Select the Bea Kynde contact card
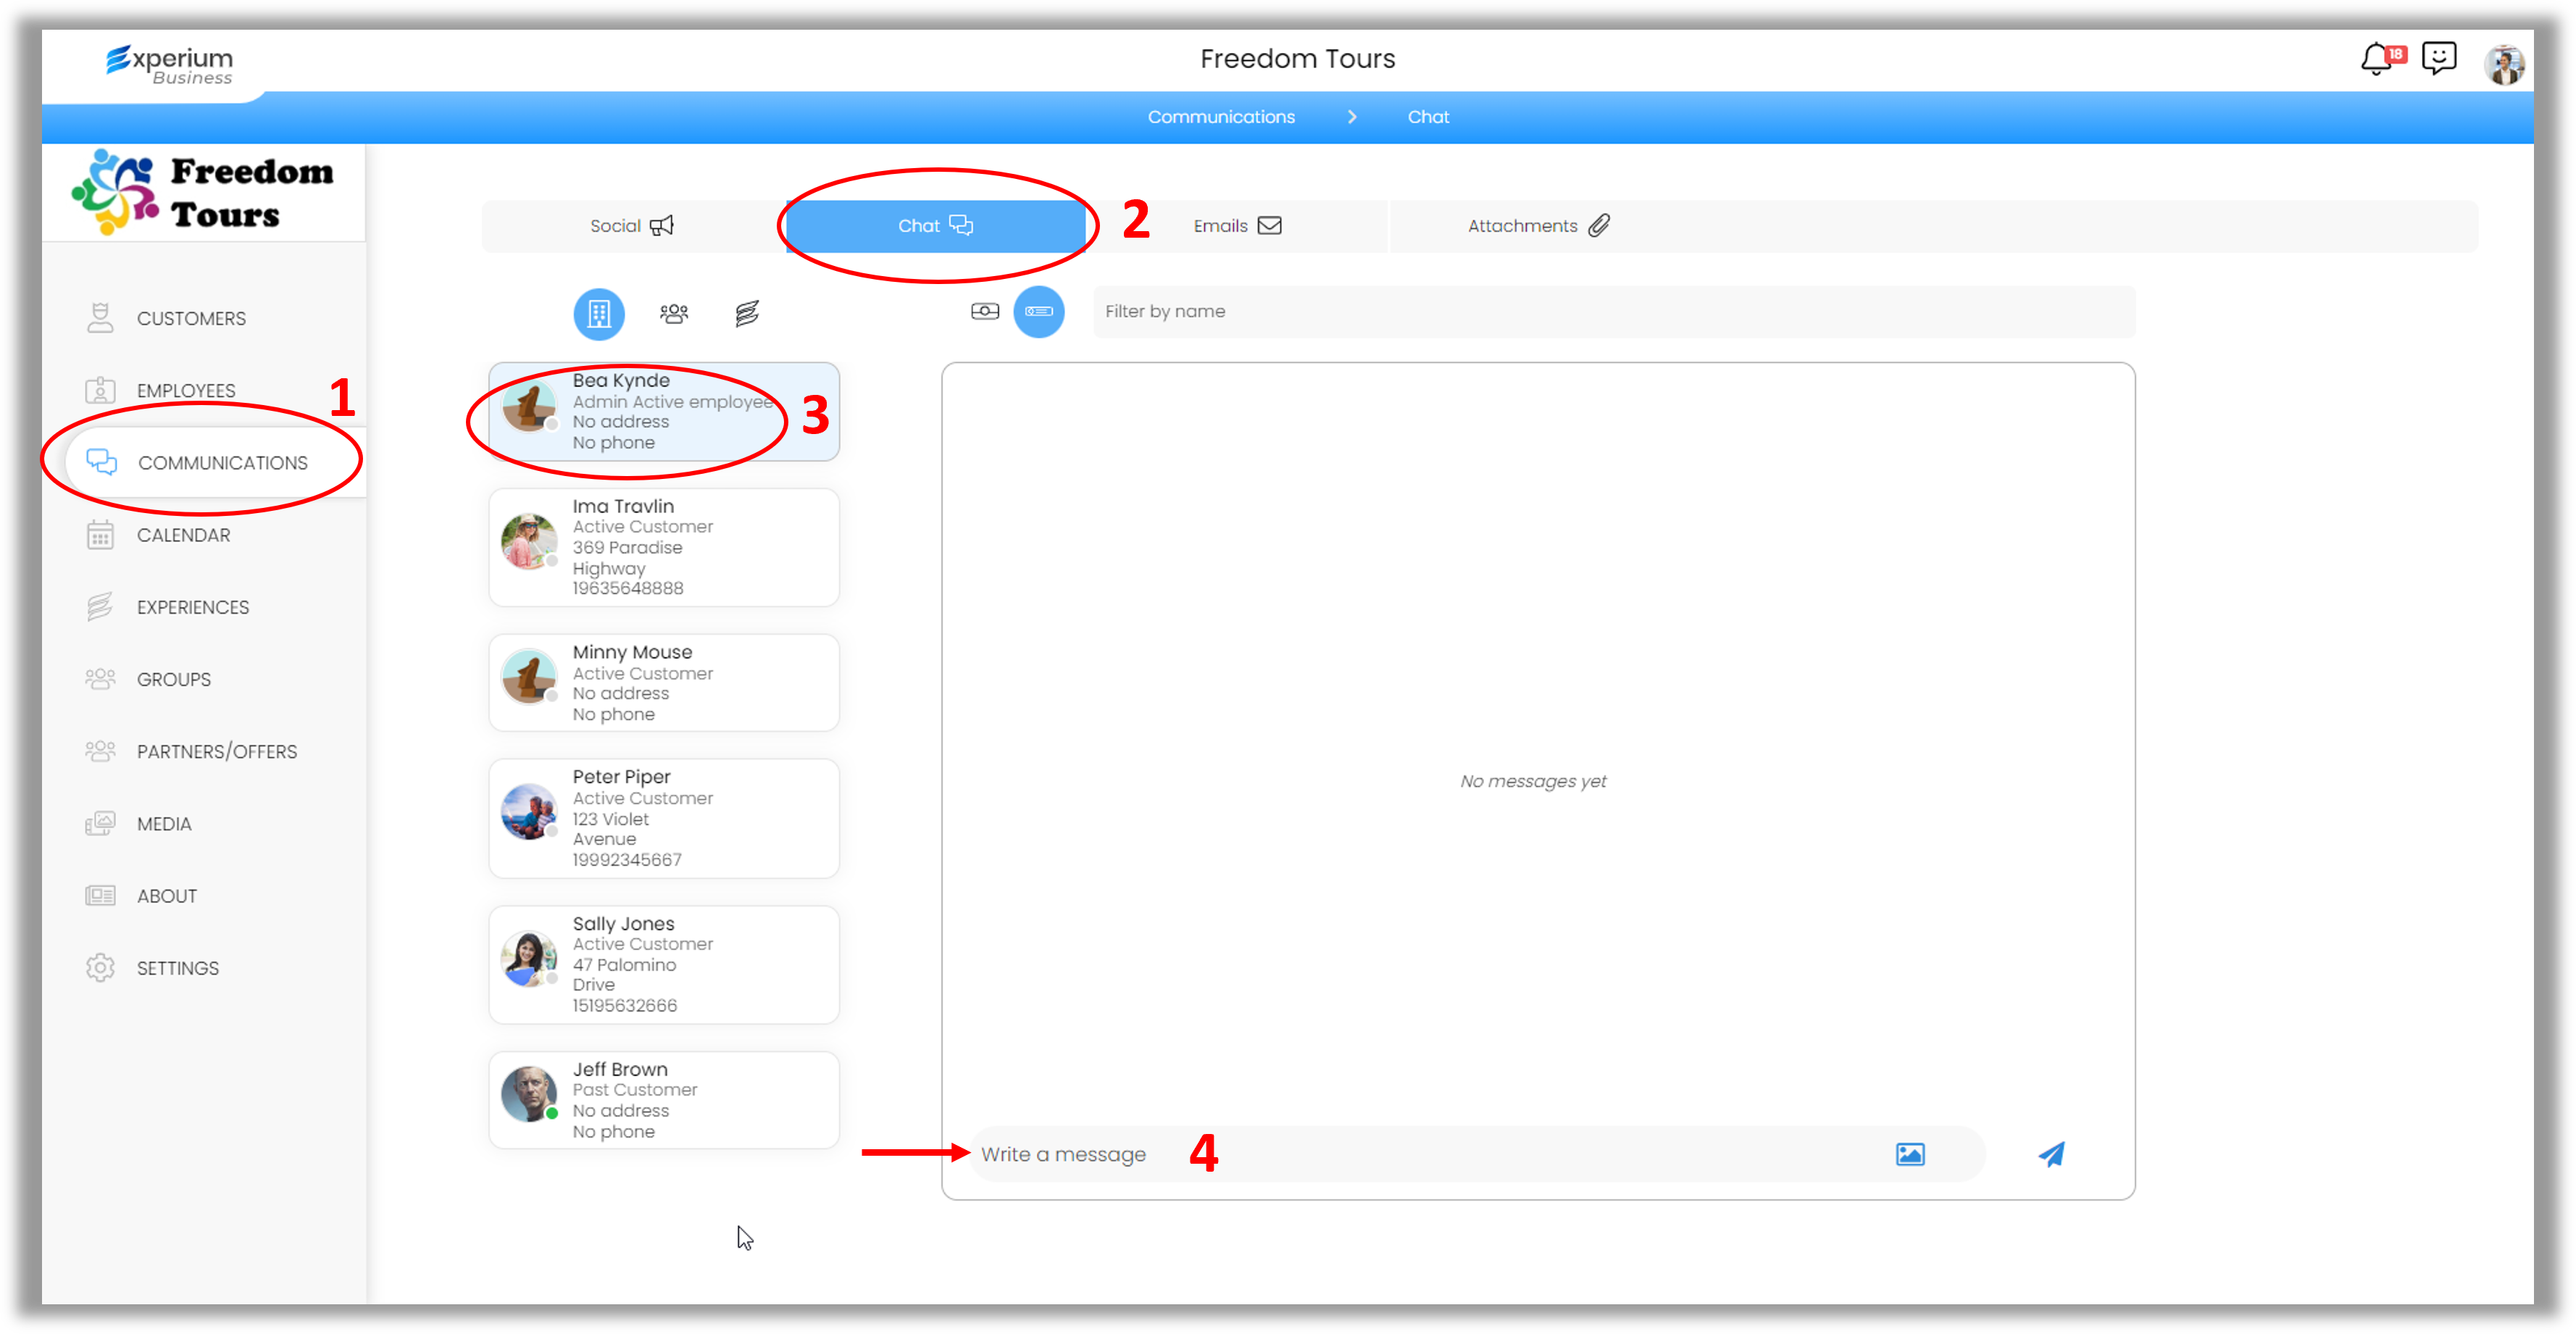2576x1334 pixels. pyautogui.click(x=664, y=412)
